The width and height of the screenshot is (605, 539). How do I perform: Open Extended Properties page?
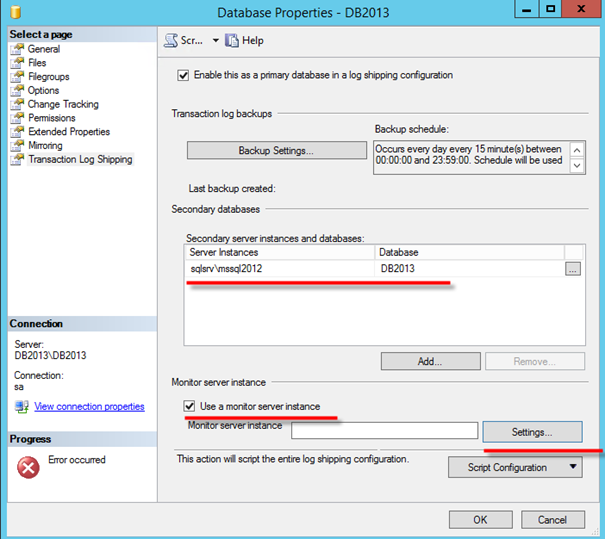pyautogui.click(x=68, y=132)
